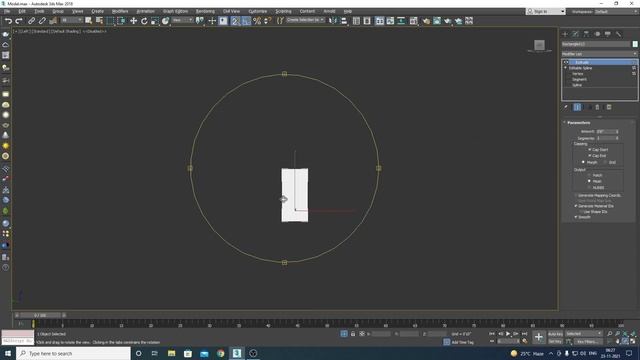The image size is (640, 360).
Task: Click the Unlink Selection icon
Action: (x=42, y=21)
